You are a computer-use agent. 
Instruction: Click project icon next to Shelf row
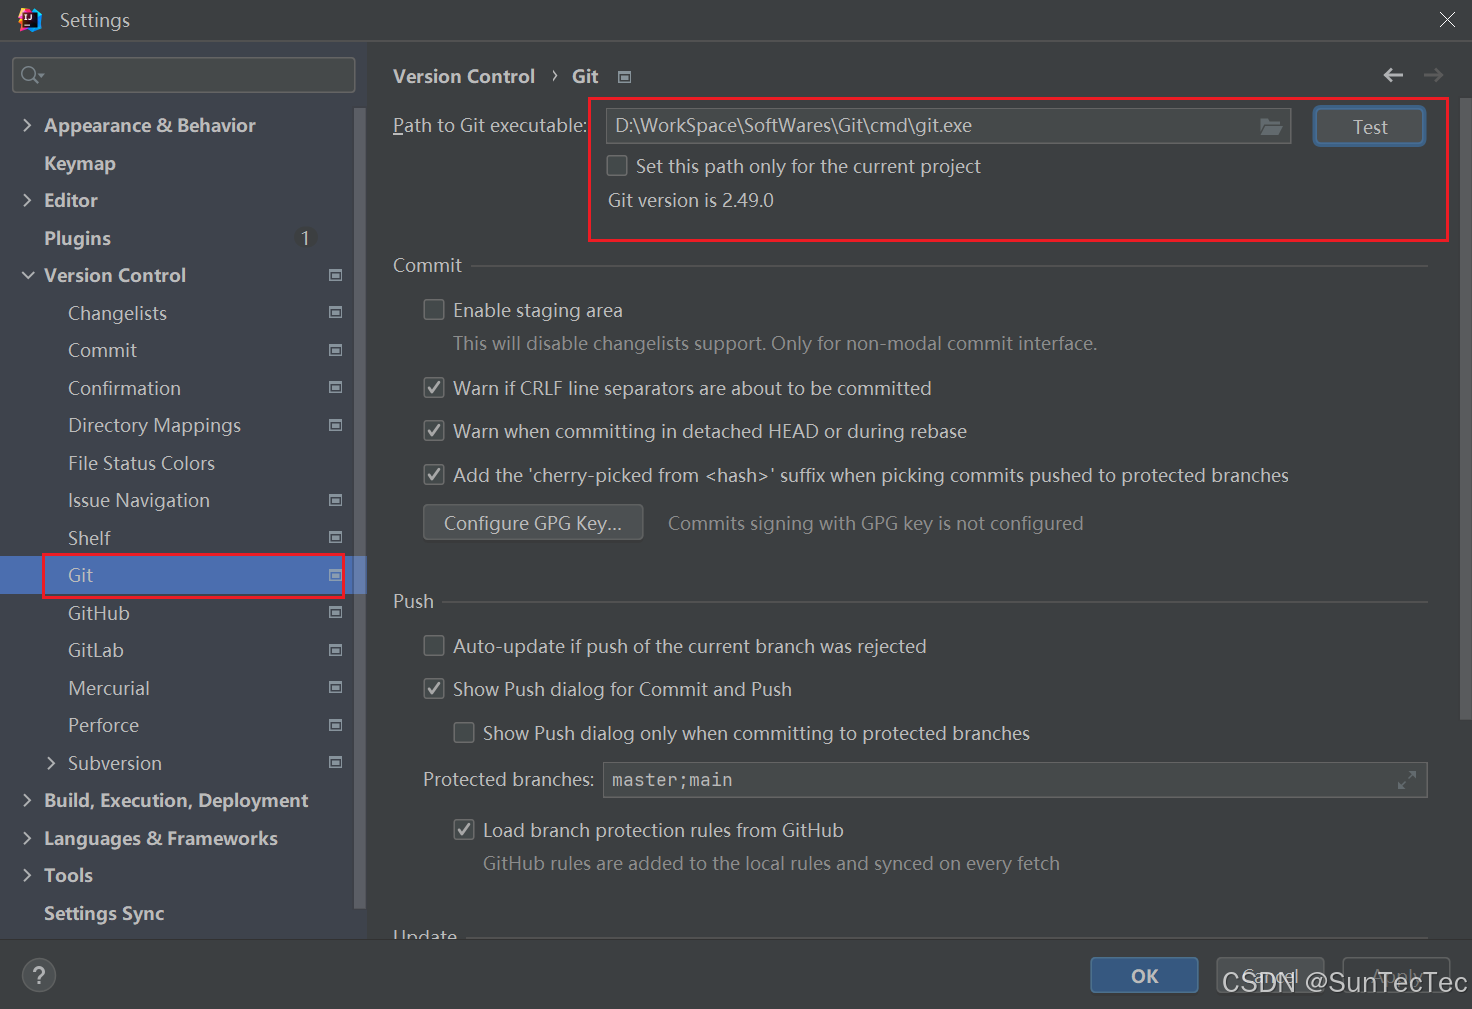pyautogui.click(x=336, y=538)
